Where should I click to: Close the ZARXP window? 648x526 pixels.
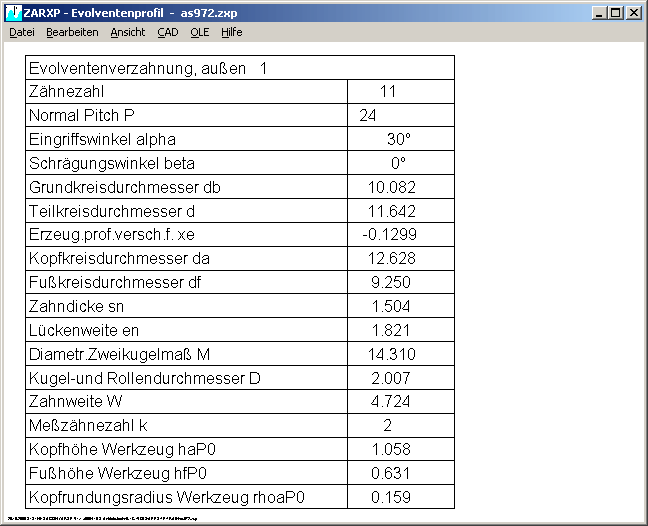[633, 13]
